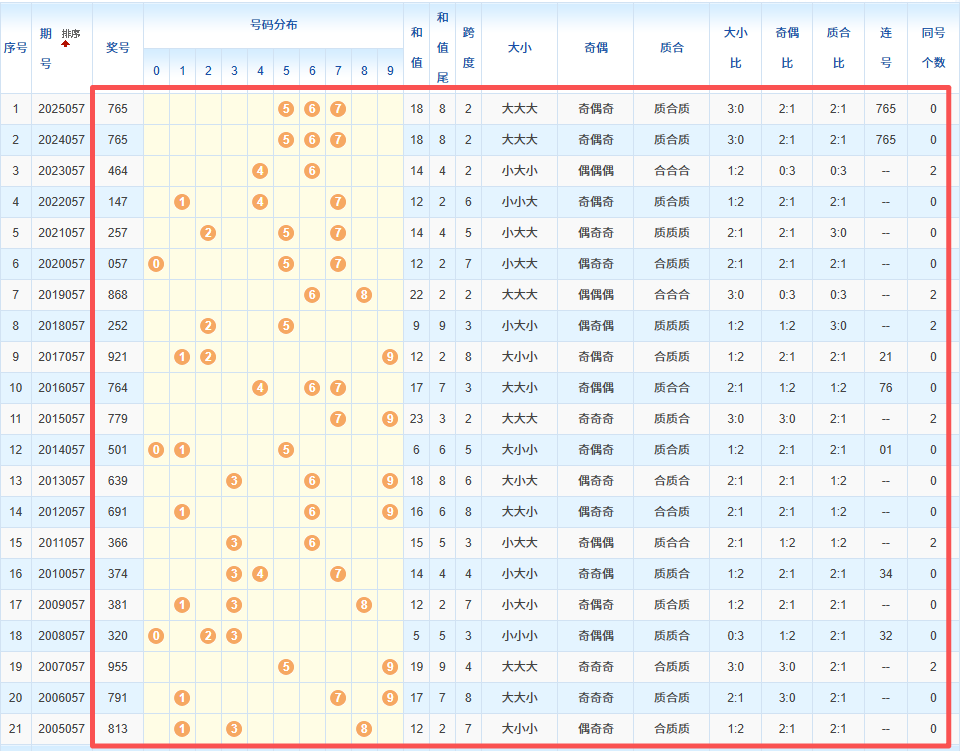Click the digit 9 column header
This screenshot has width=960, height=751.
click(x=390, y=71)
